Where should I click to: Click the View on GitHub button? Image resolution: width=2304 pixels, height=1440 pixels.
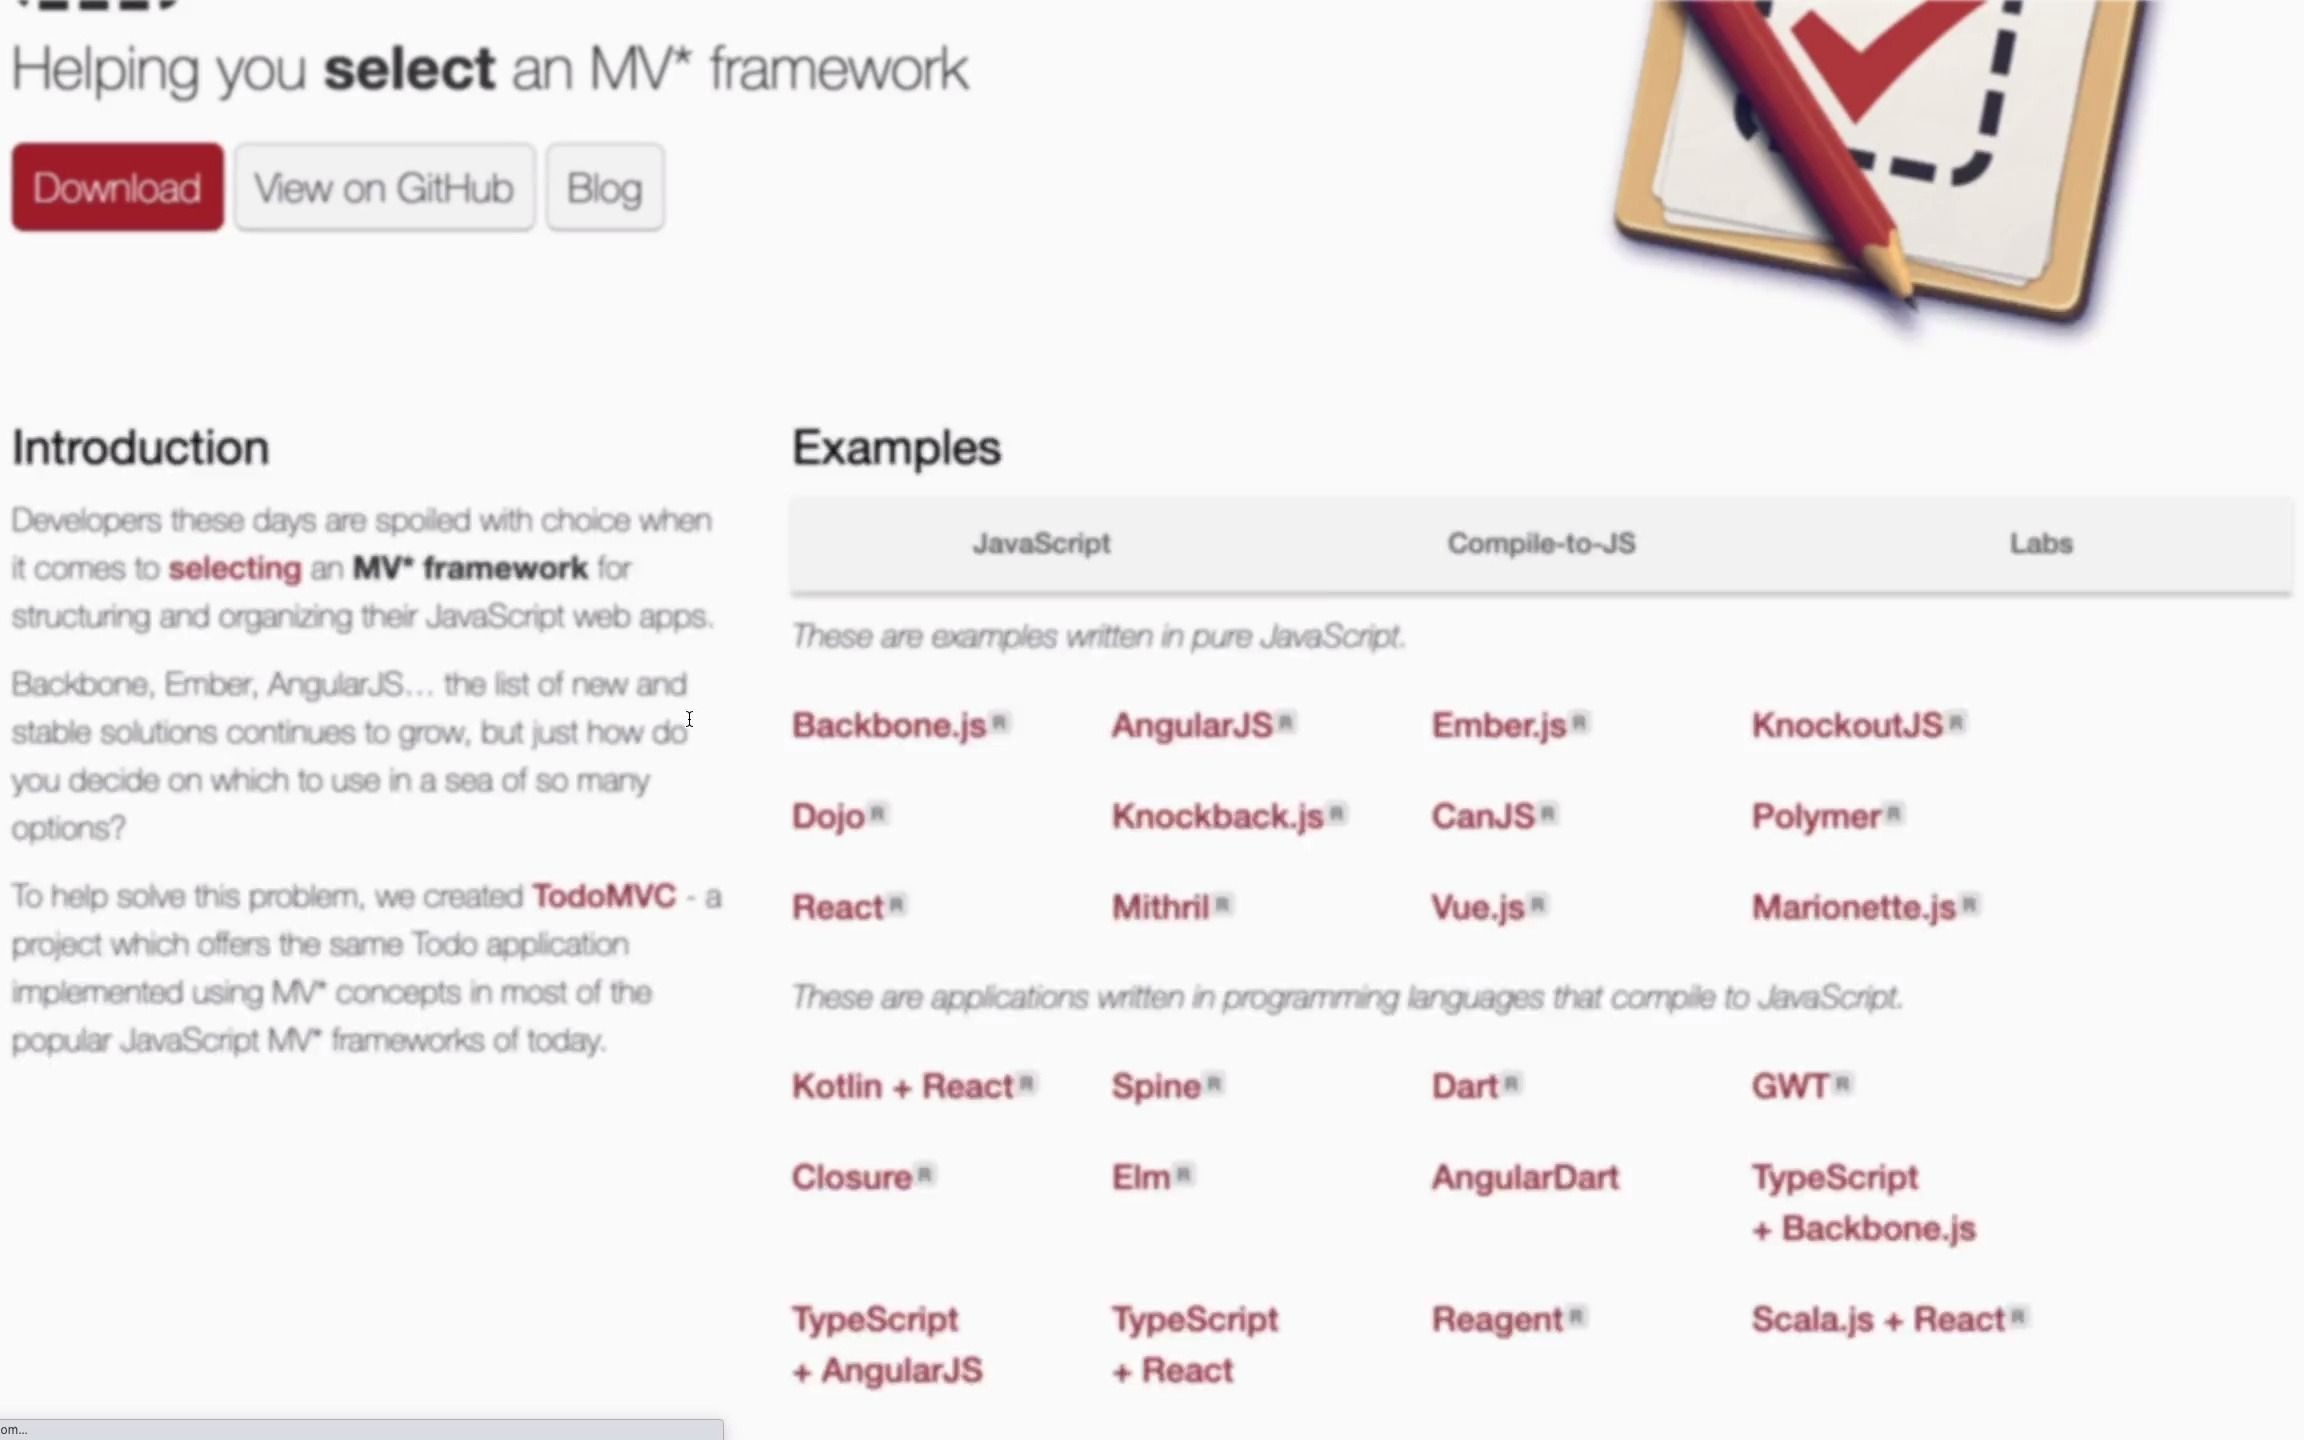pyautogui.click(x=383, y=187)
